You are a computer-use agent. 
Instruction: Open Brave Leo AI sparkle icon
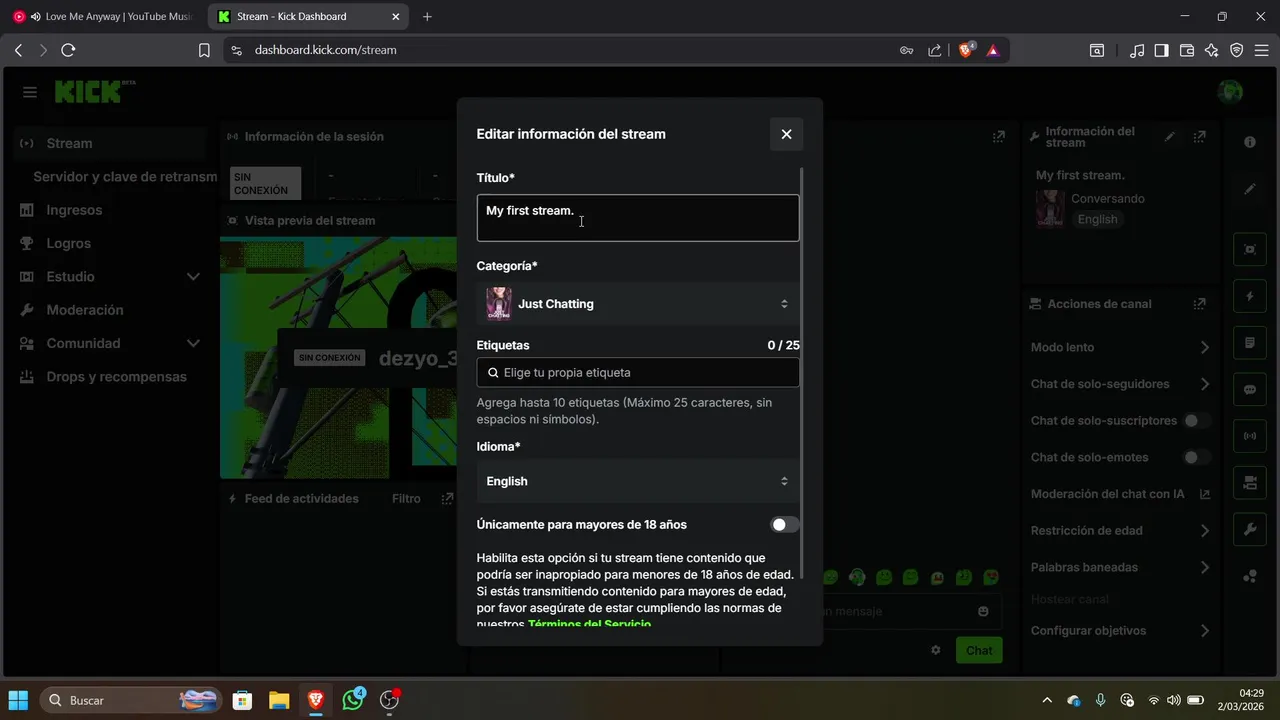pyautogui.click(x=1212, y=50)
